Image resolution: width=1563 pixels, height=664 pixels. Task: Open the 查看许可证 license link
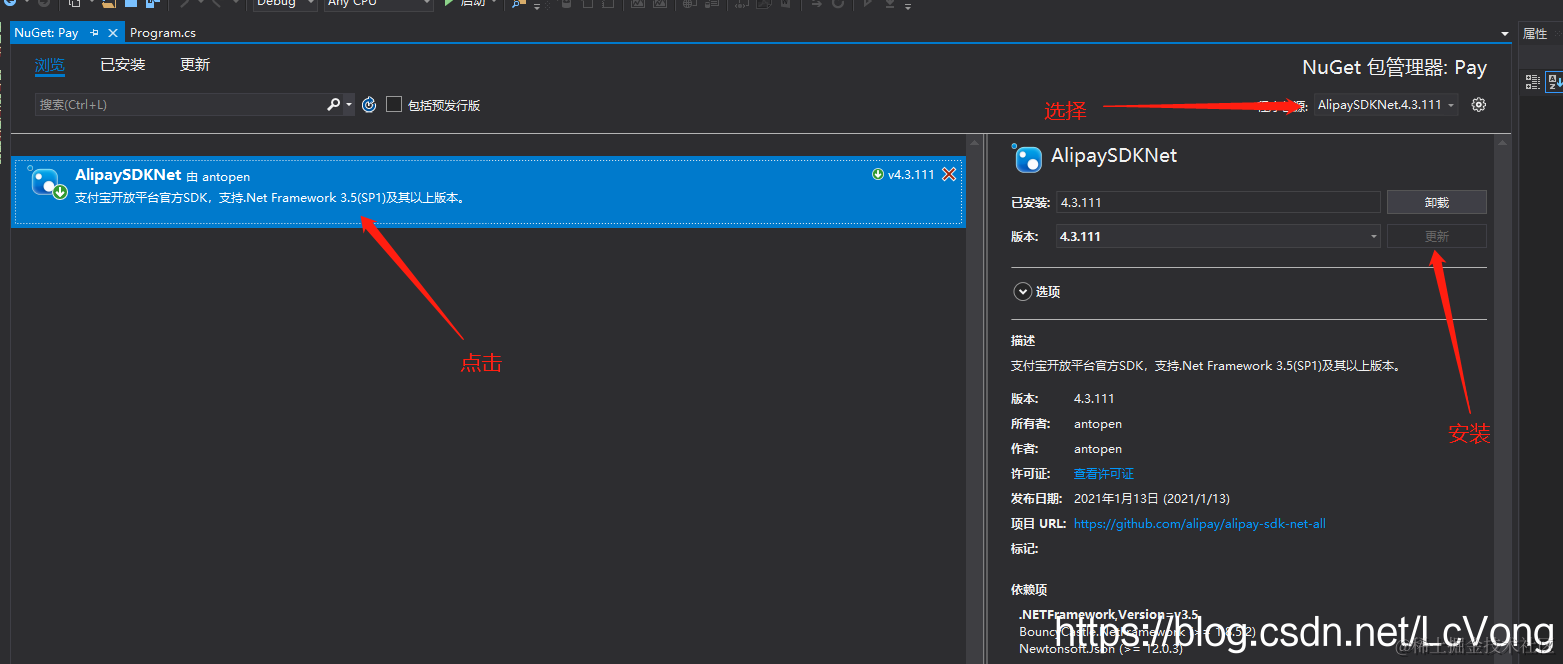[1104, 474]
